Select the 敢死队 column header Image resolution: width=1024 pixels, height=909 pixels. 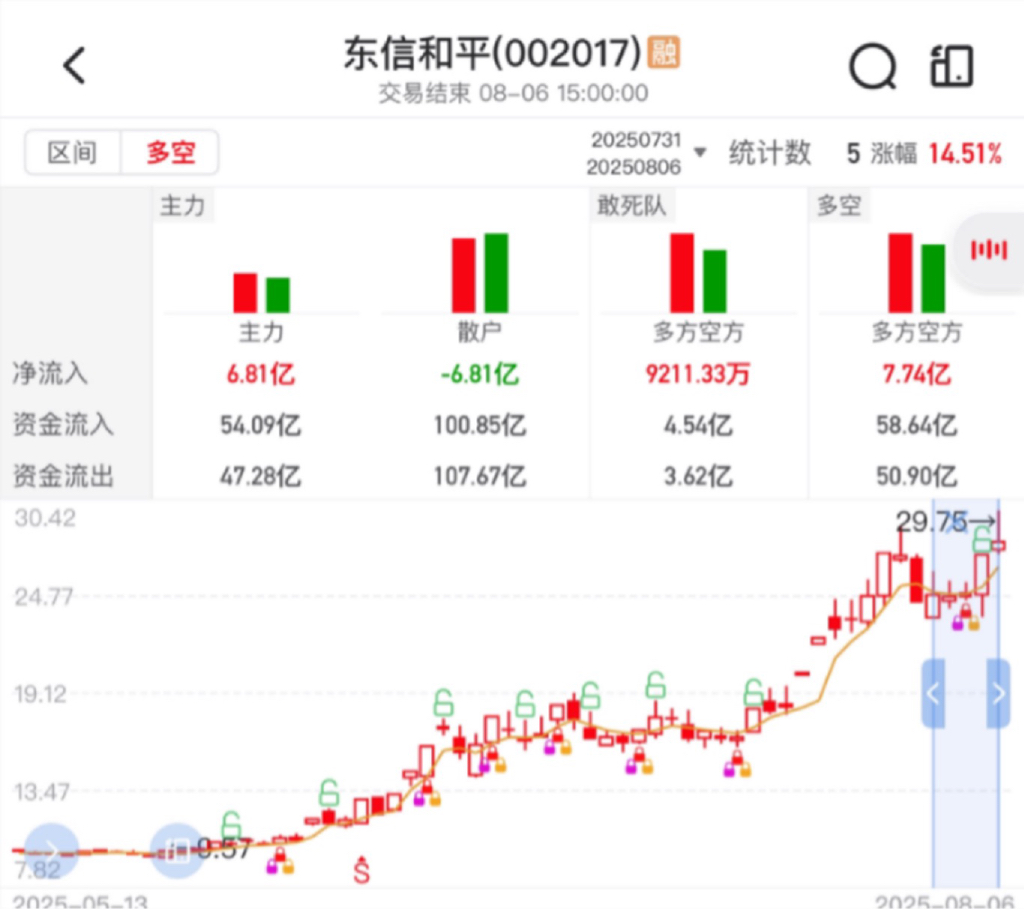click(x=632, y=206)
